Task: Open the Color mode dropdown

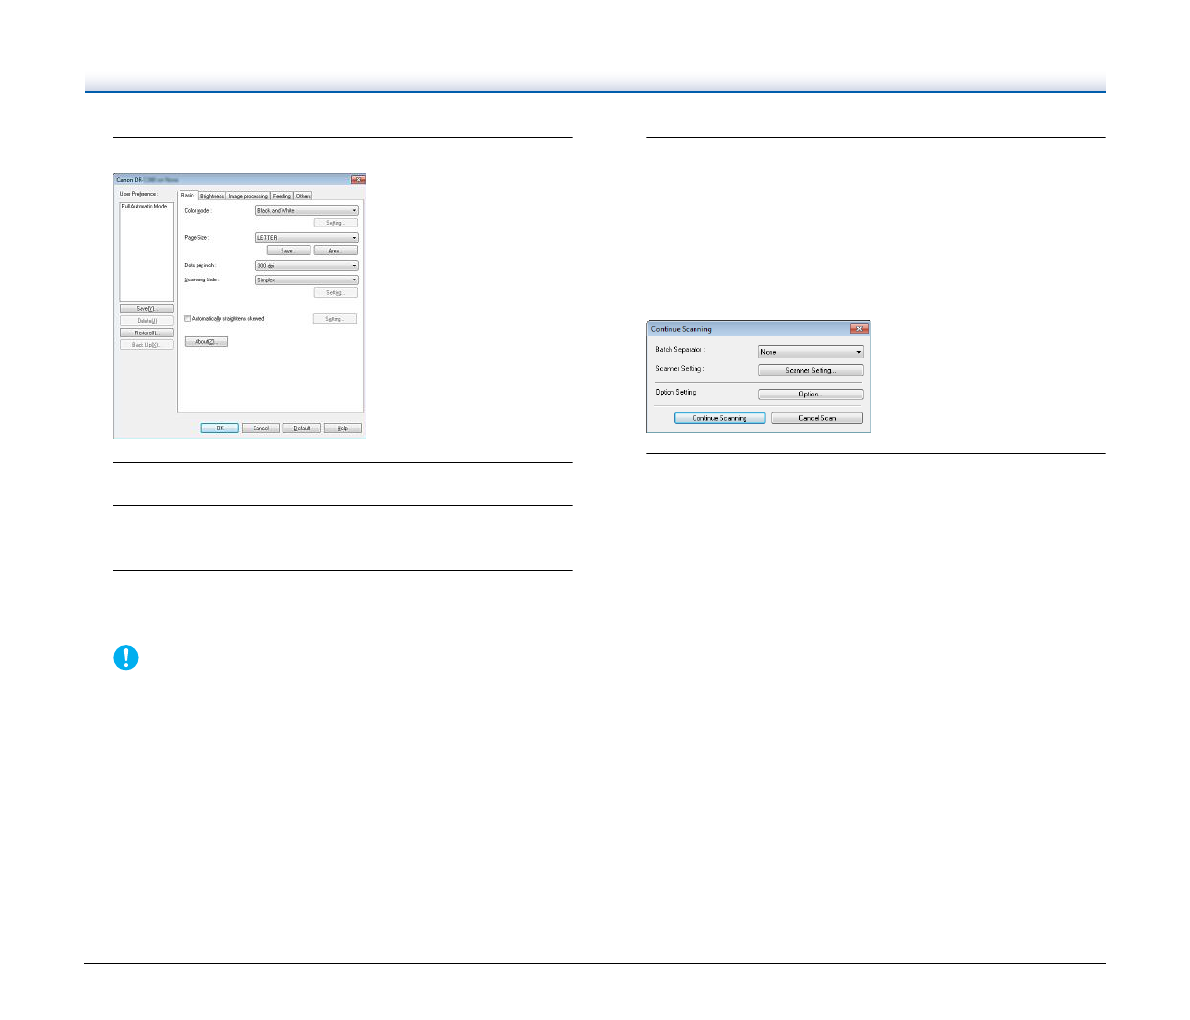Action: point(306,211)
